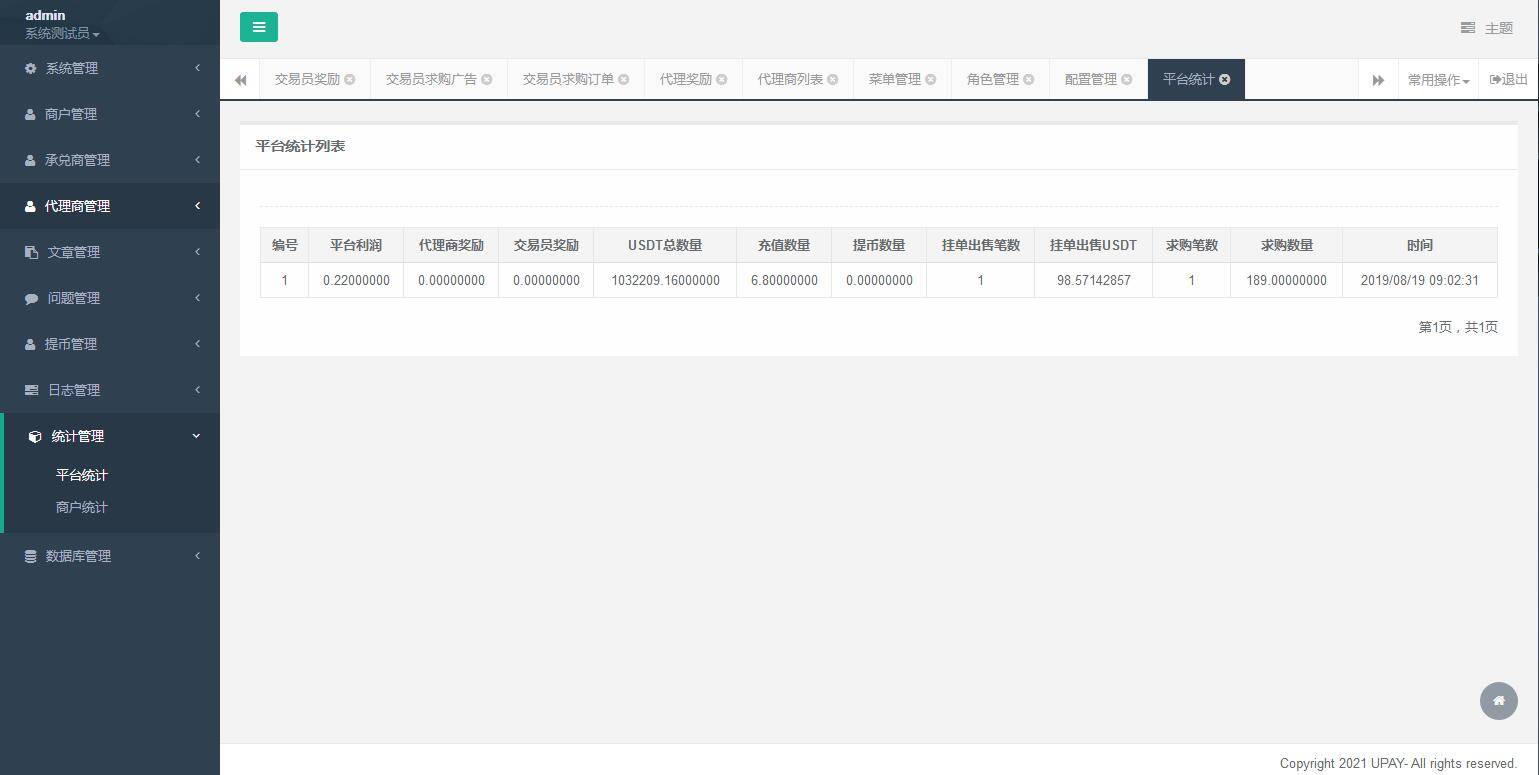The image size is (1539, 775).
Task: Open the 常用操作 dropdown
Action: [1438, 79]
